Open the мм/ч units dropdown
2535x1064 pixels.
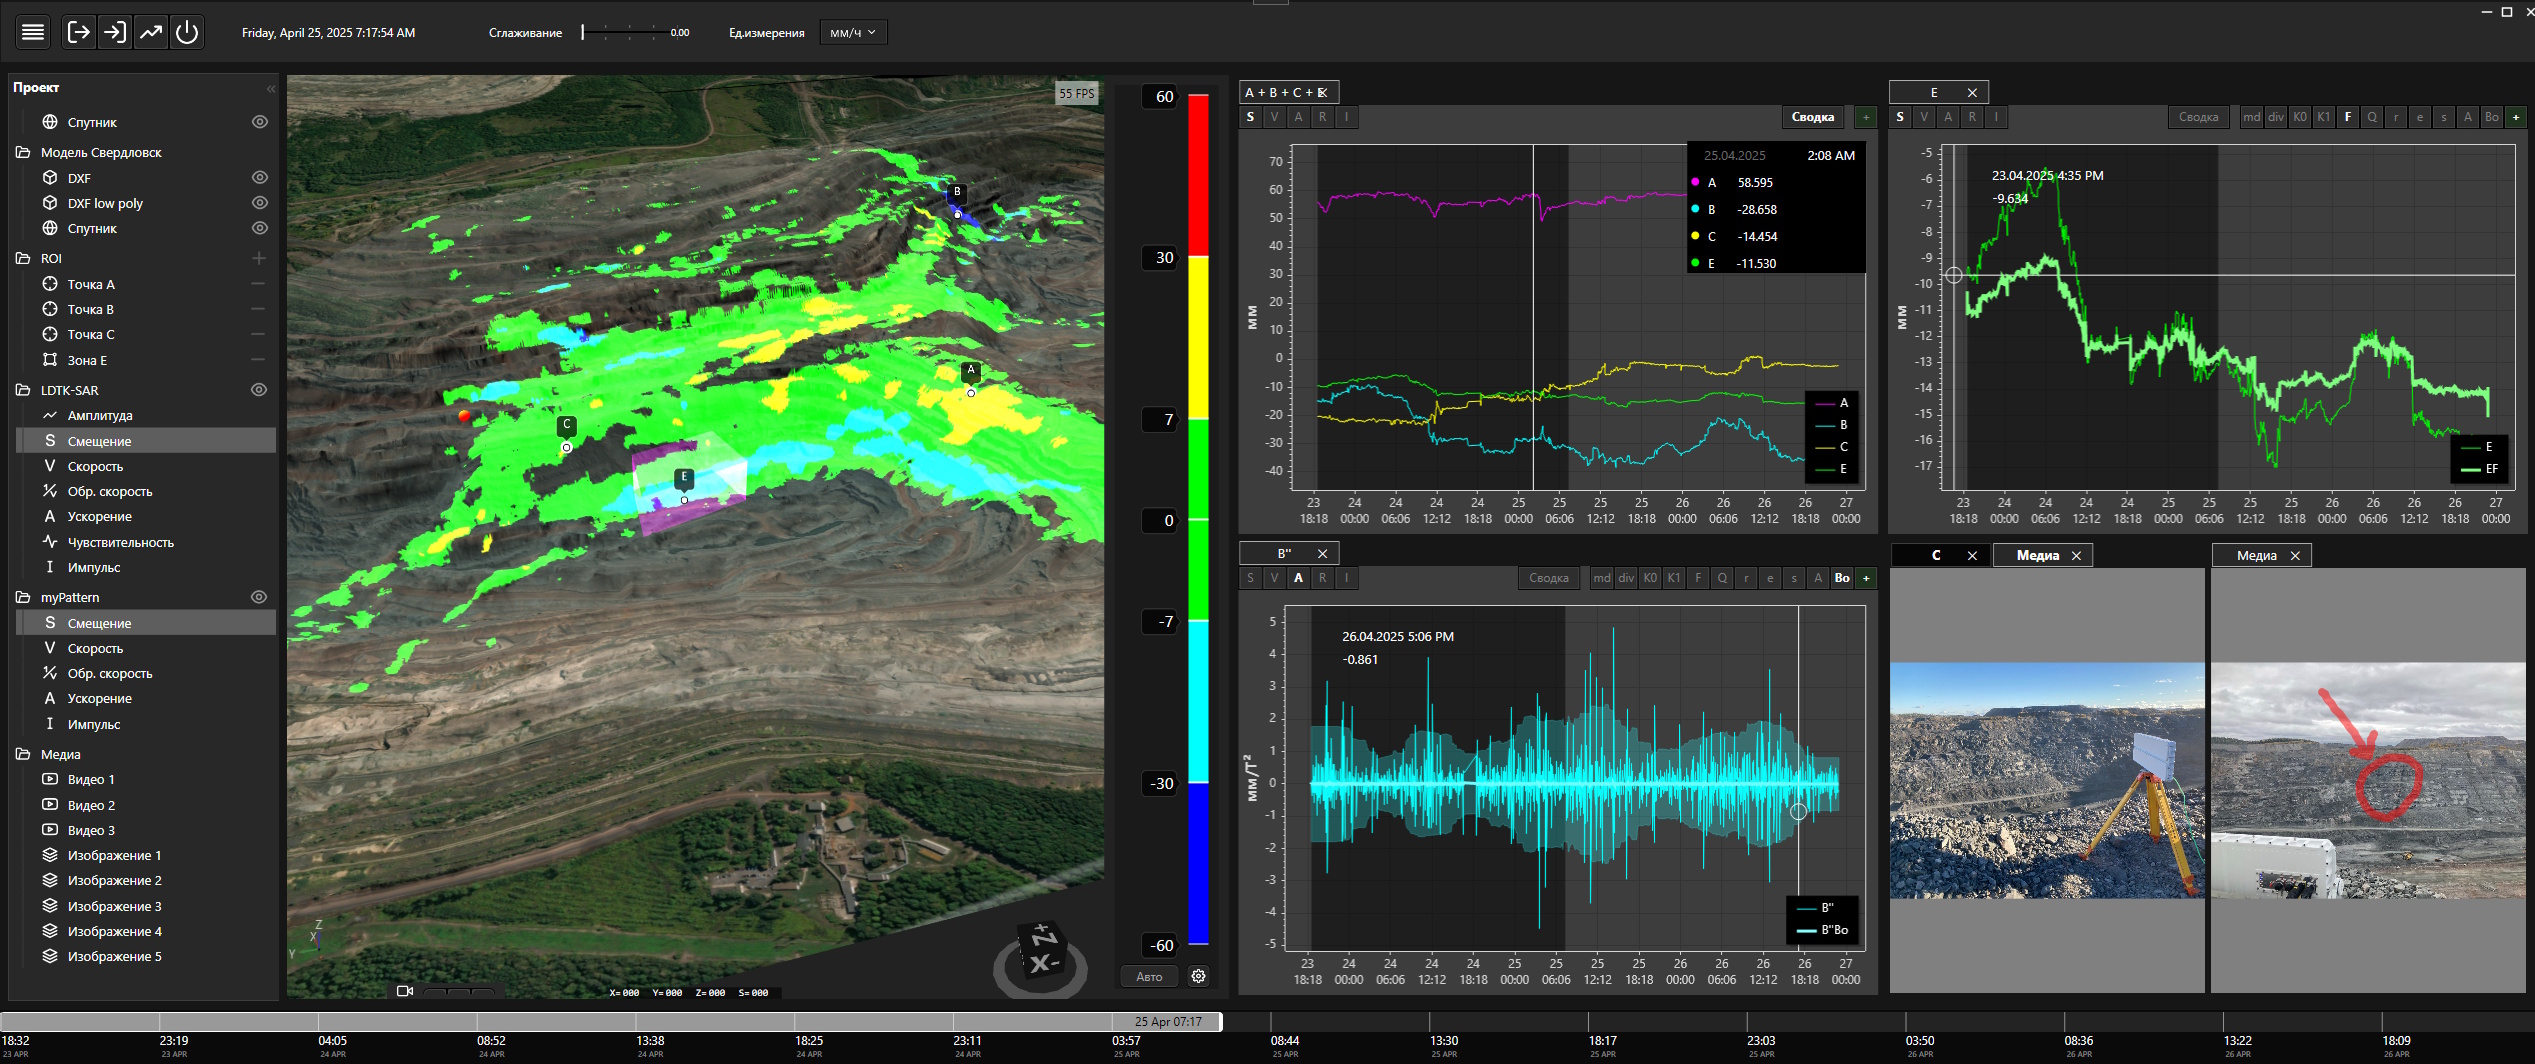point(853,32)
